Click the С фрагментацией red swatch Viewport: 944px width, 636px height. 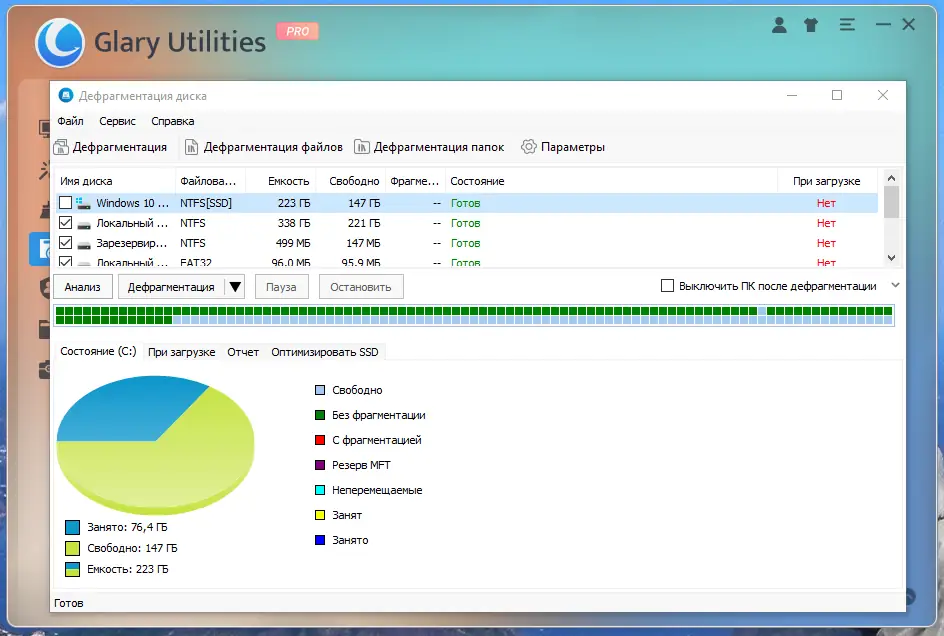click(320, 440)
